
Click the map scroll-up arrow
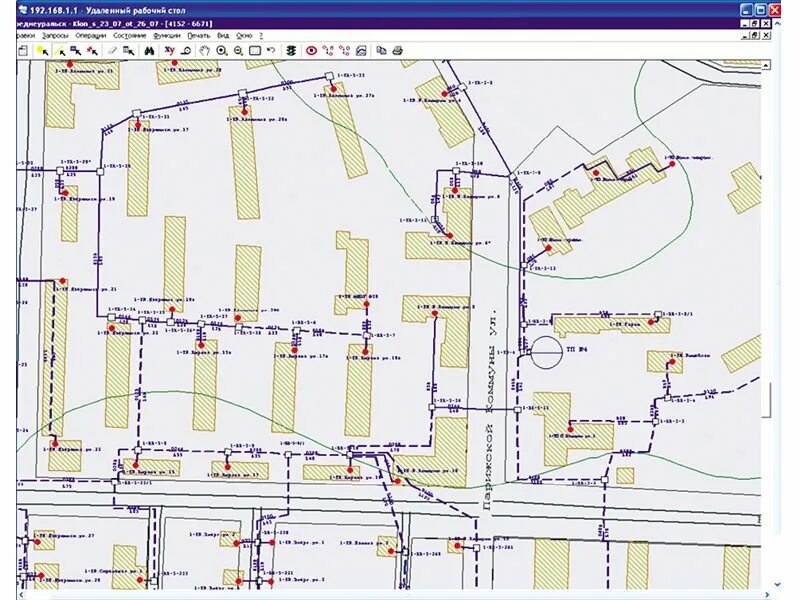click(765, 66)
